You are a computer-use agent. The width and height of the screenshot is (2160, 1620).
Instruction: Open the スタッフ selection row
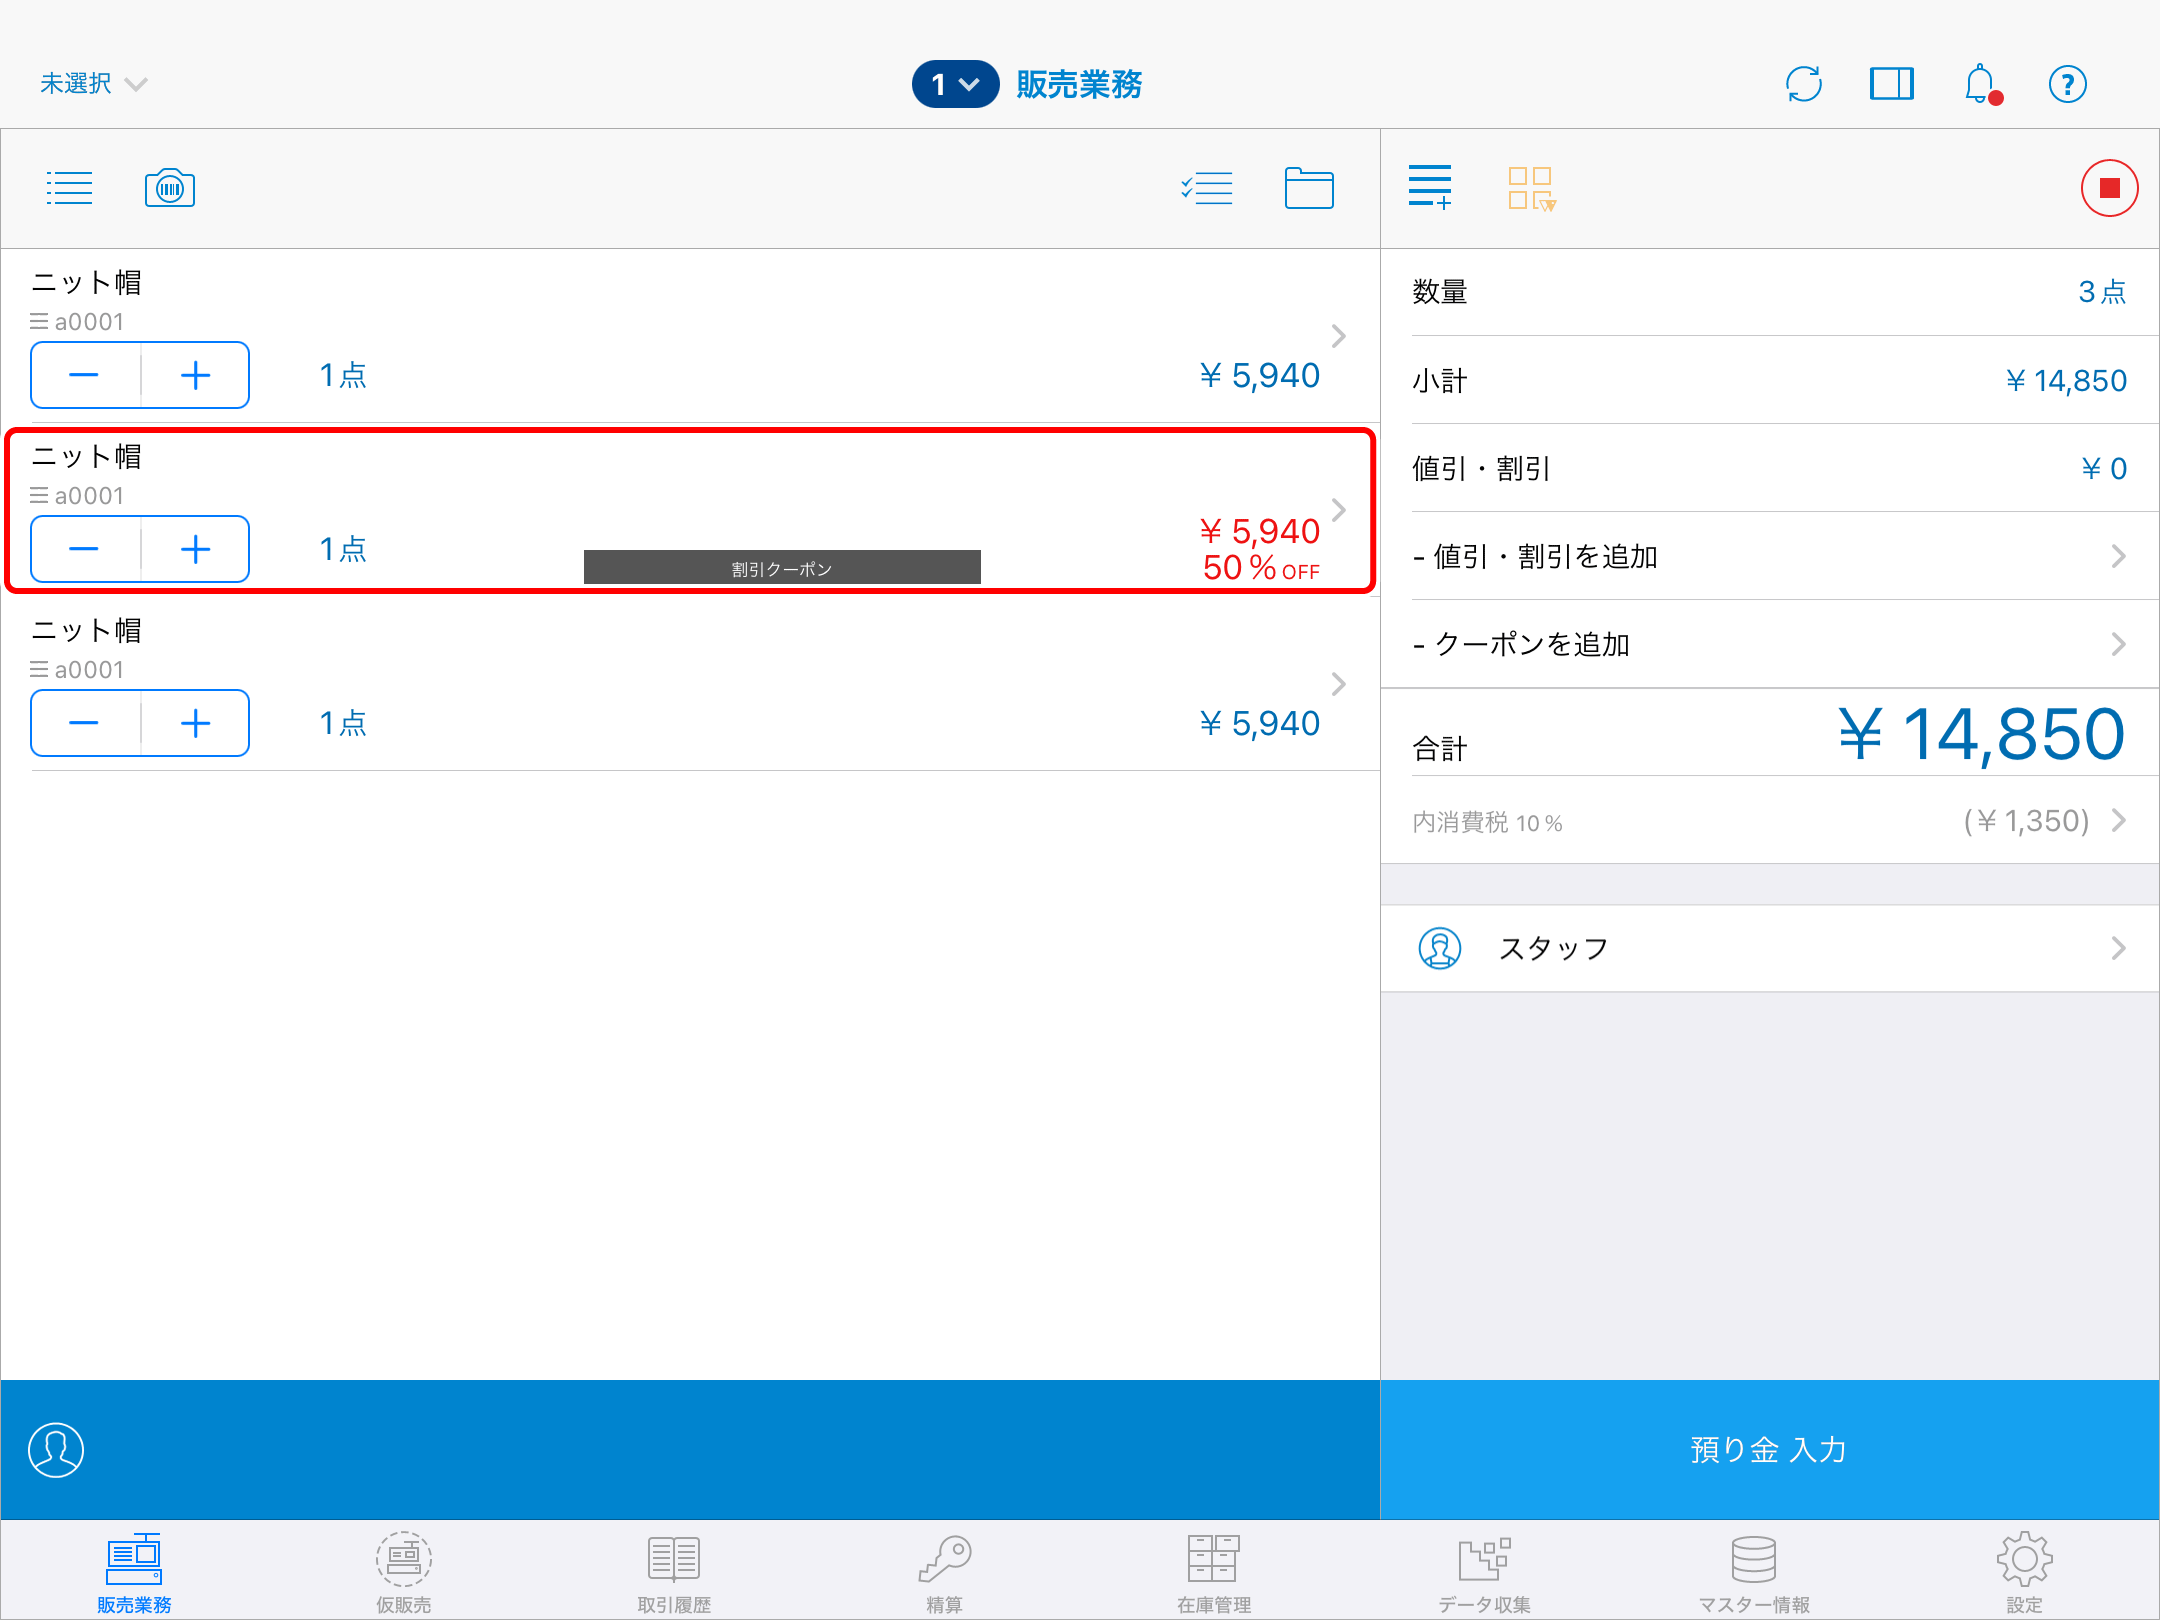click(x=1768, y=948)
